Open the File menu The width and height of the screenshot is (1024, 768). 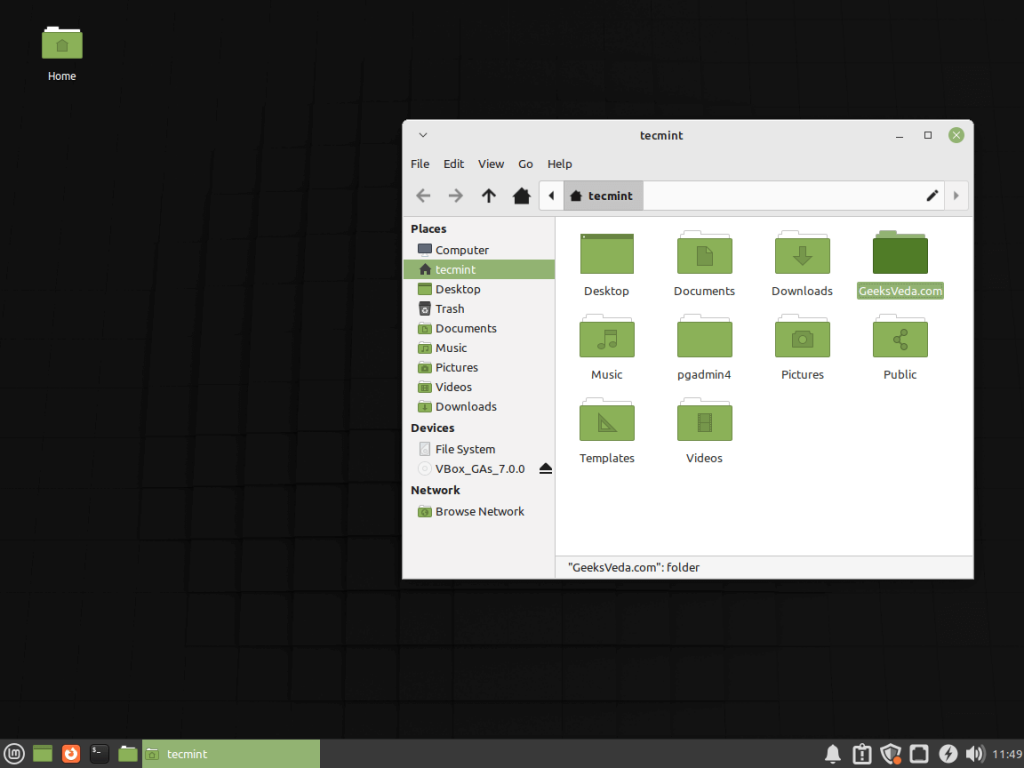(x=419, y=163)
